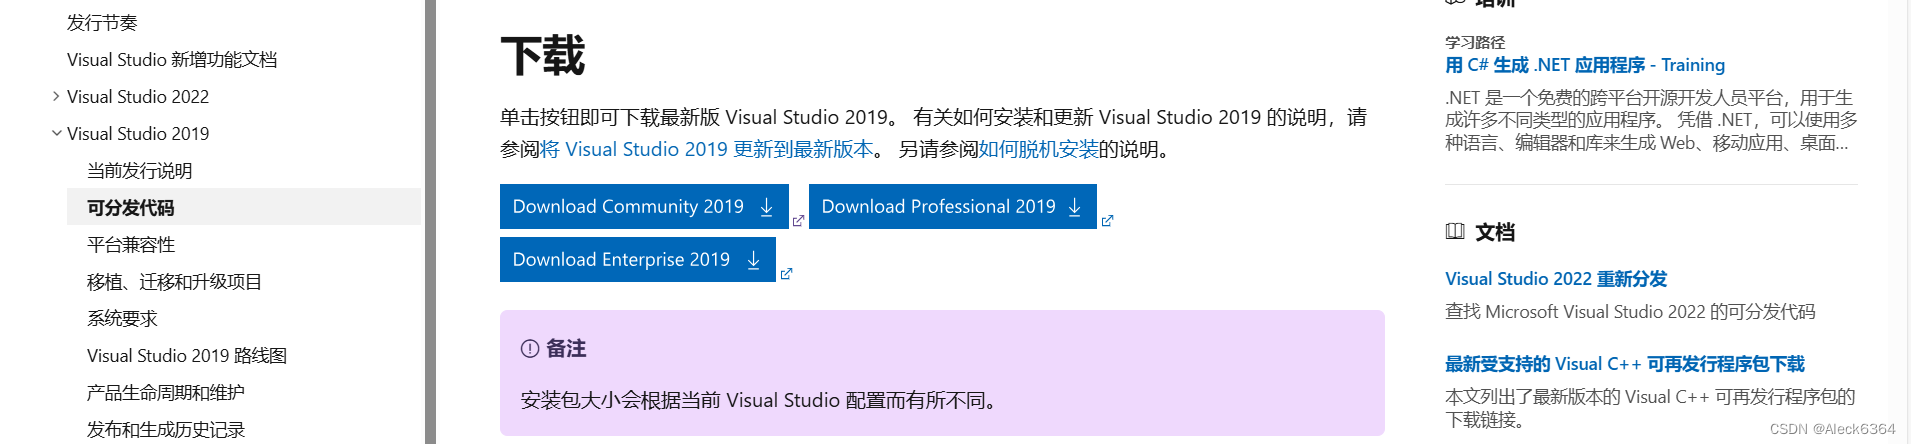The image size is (1911, 444).
Task: Expand the Visual Studio 2022 tree node
Action: [56, 97]
